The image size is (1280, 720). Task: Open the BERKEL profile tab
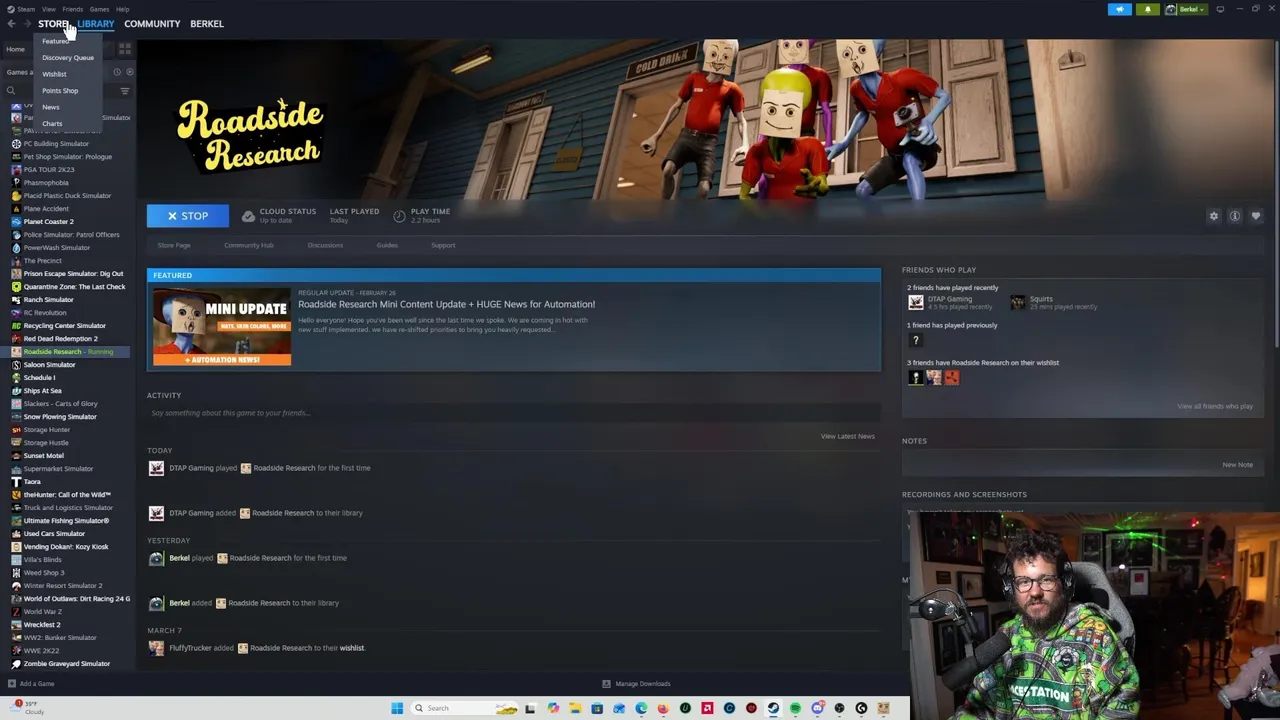[x=207, y=24]
